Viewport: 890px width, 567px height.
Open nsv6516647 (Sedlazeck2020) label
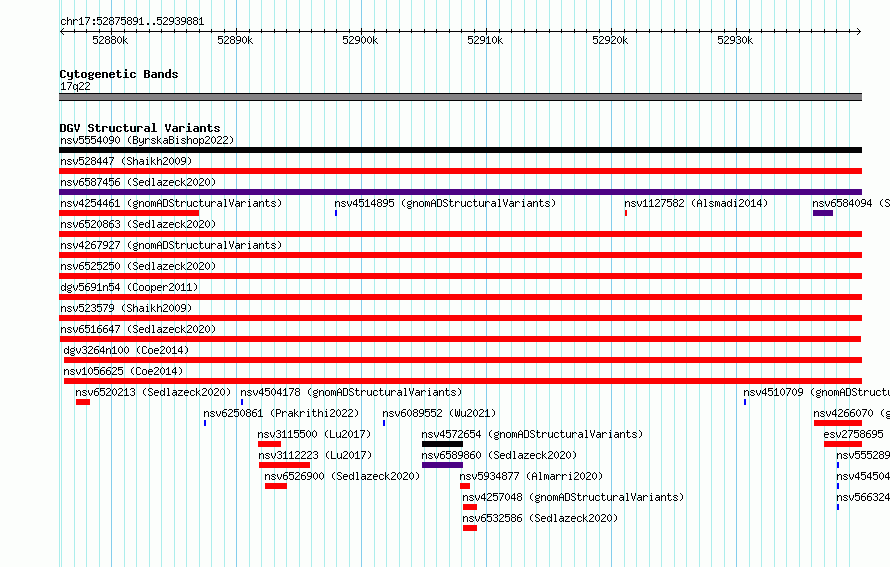(x=138, y=329)
